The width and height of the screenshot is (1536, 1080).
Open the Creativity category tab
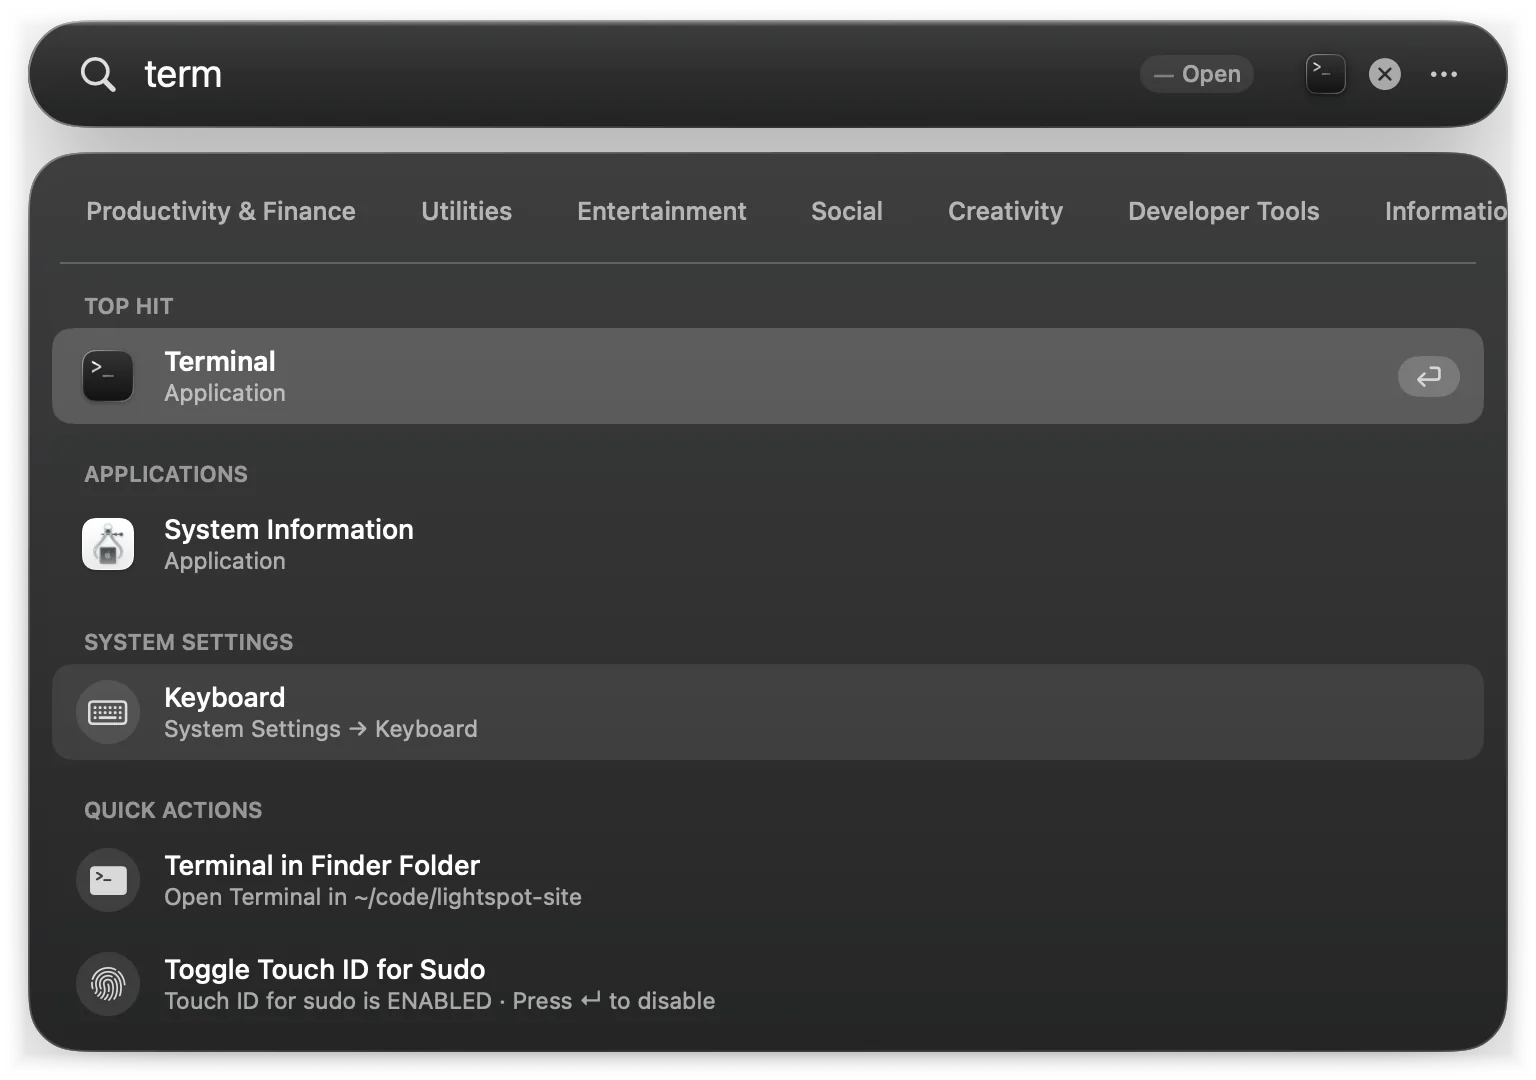click(1005, 211)
